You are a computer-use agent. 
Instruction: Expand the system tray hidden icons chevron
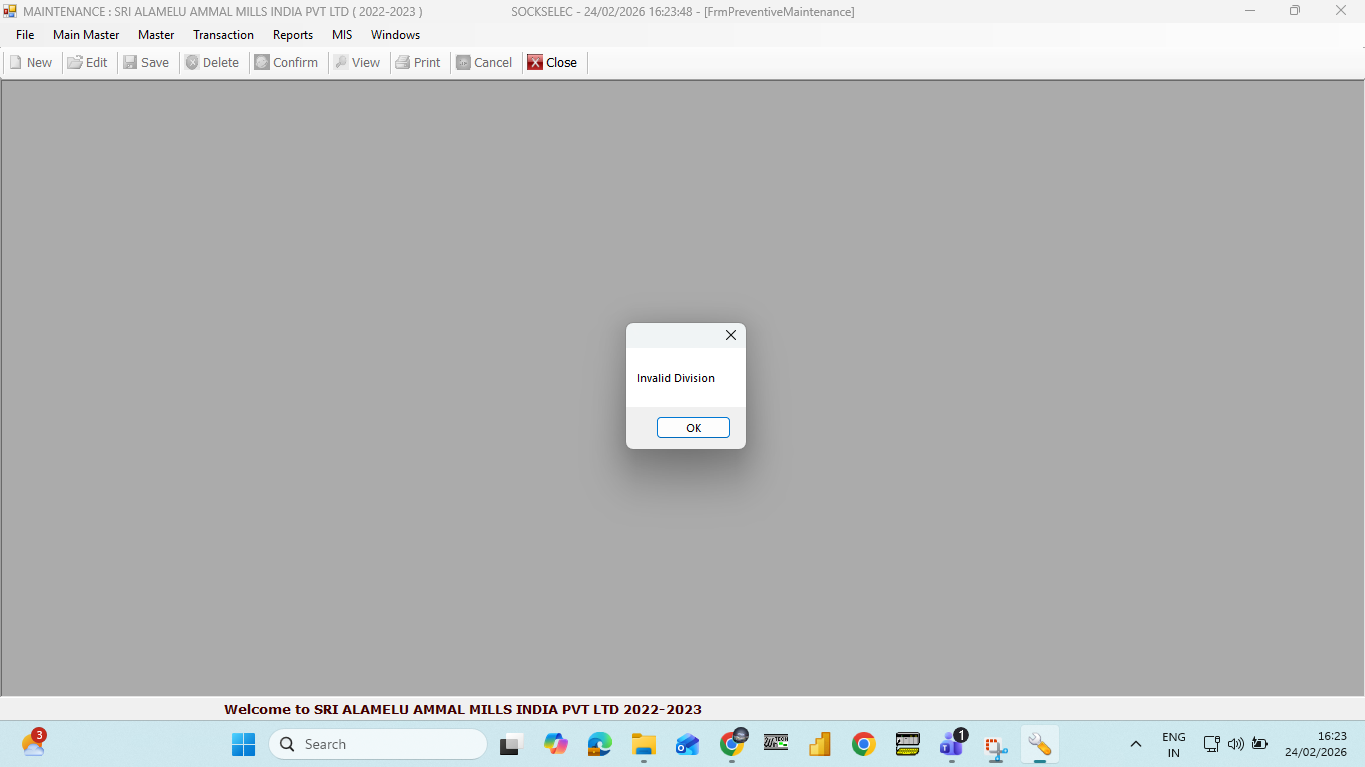(1136, 744)
